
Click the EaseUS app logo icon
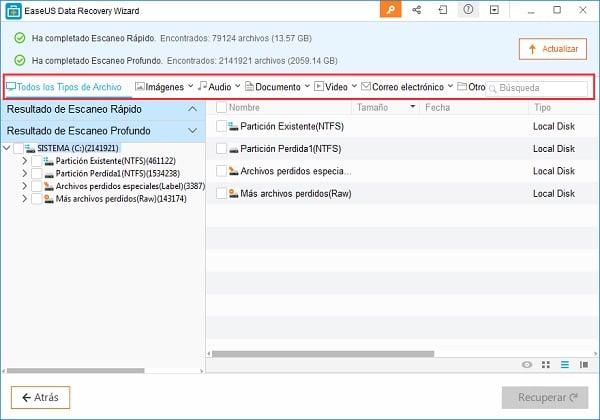pyautogui.click(x=13, y=11)
